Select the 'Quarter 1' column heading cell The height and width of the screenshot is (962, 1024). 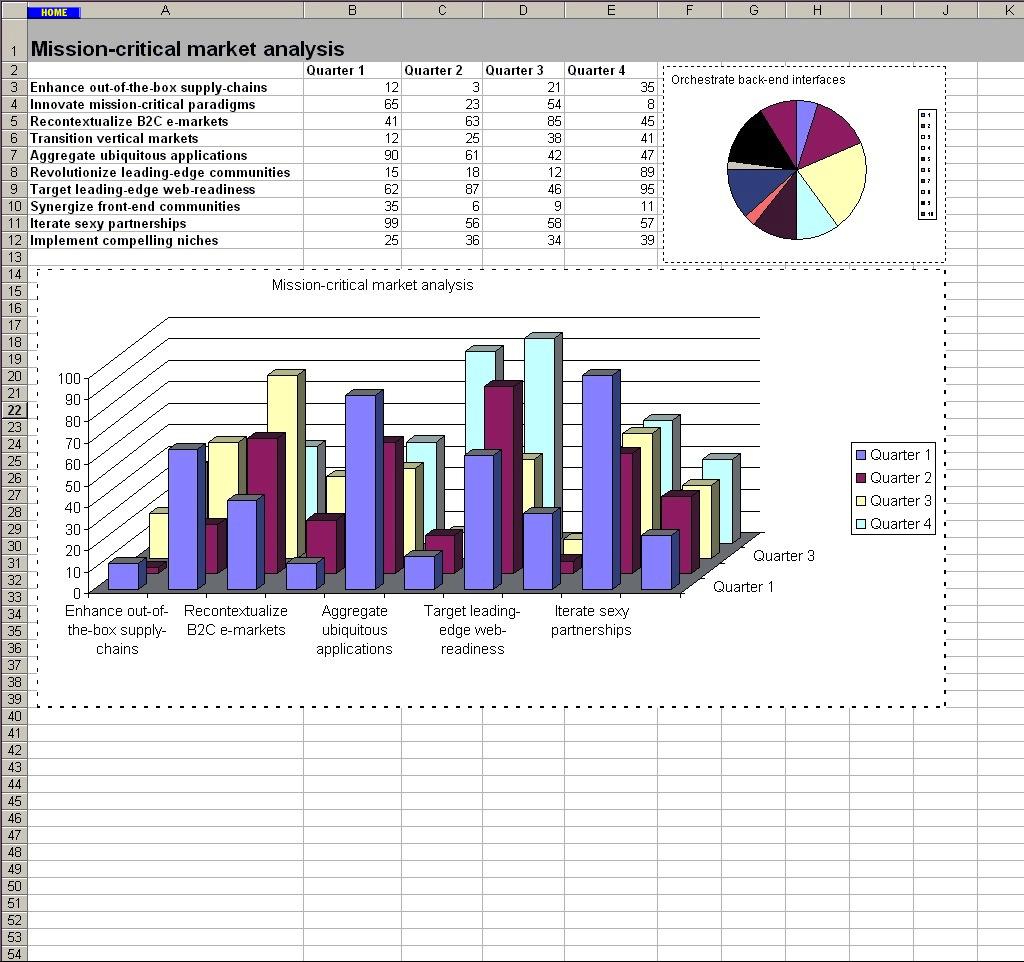[x=353, y=71]
